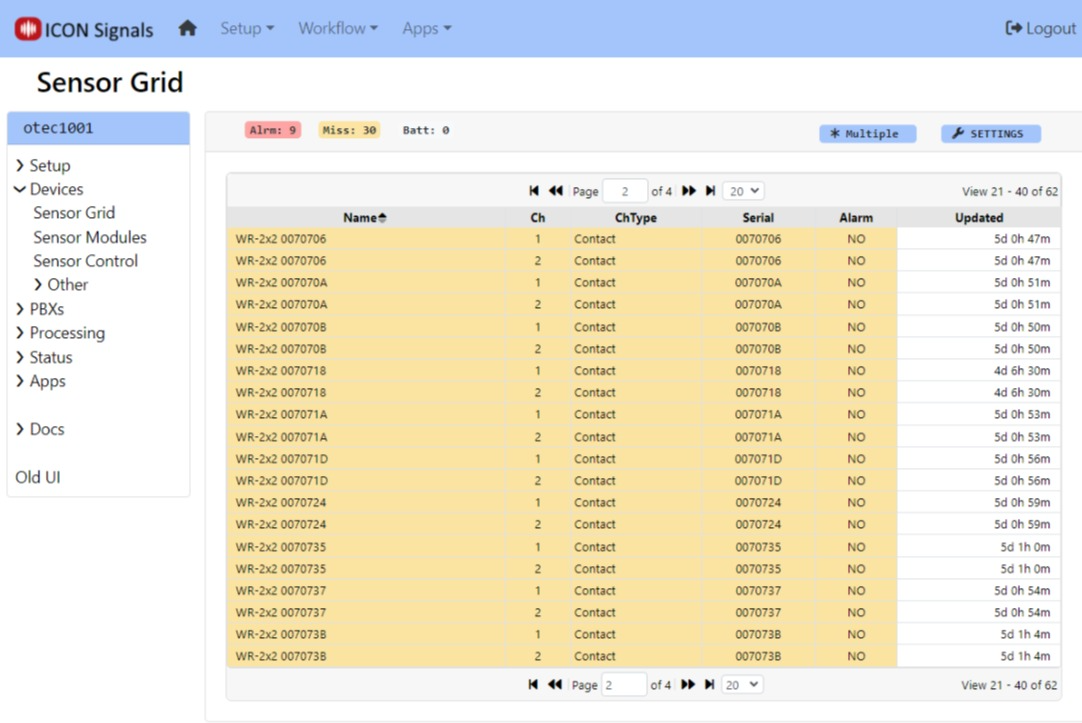This screenshot has width=1082, height=723.
Task: Jump to last page in top pager
Action: [710, 191]
